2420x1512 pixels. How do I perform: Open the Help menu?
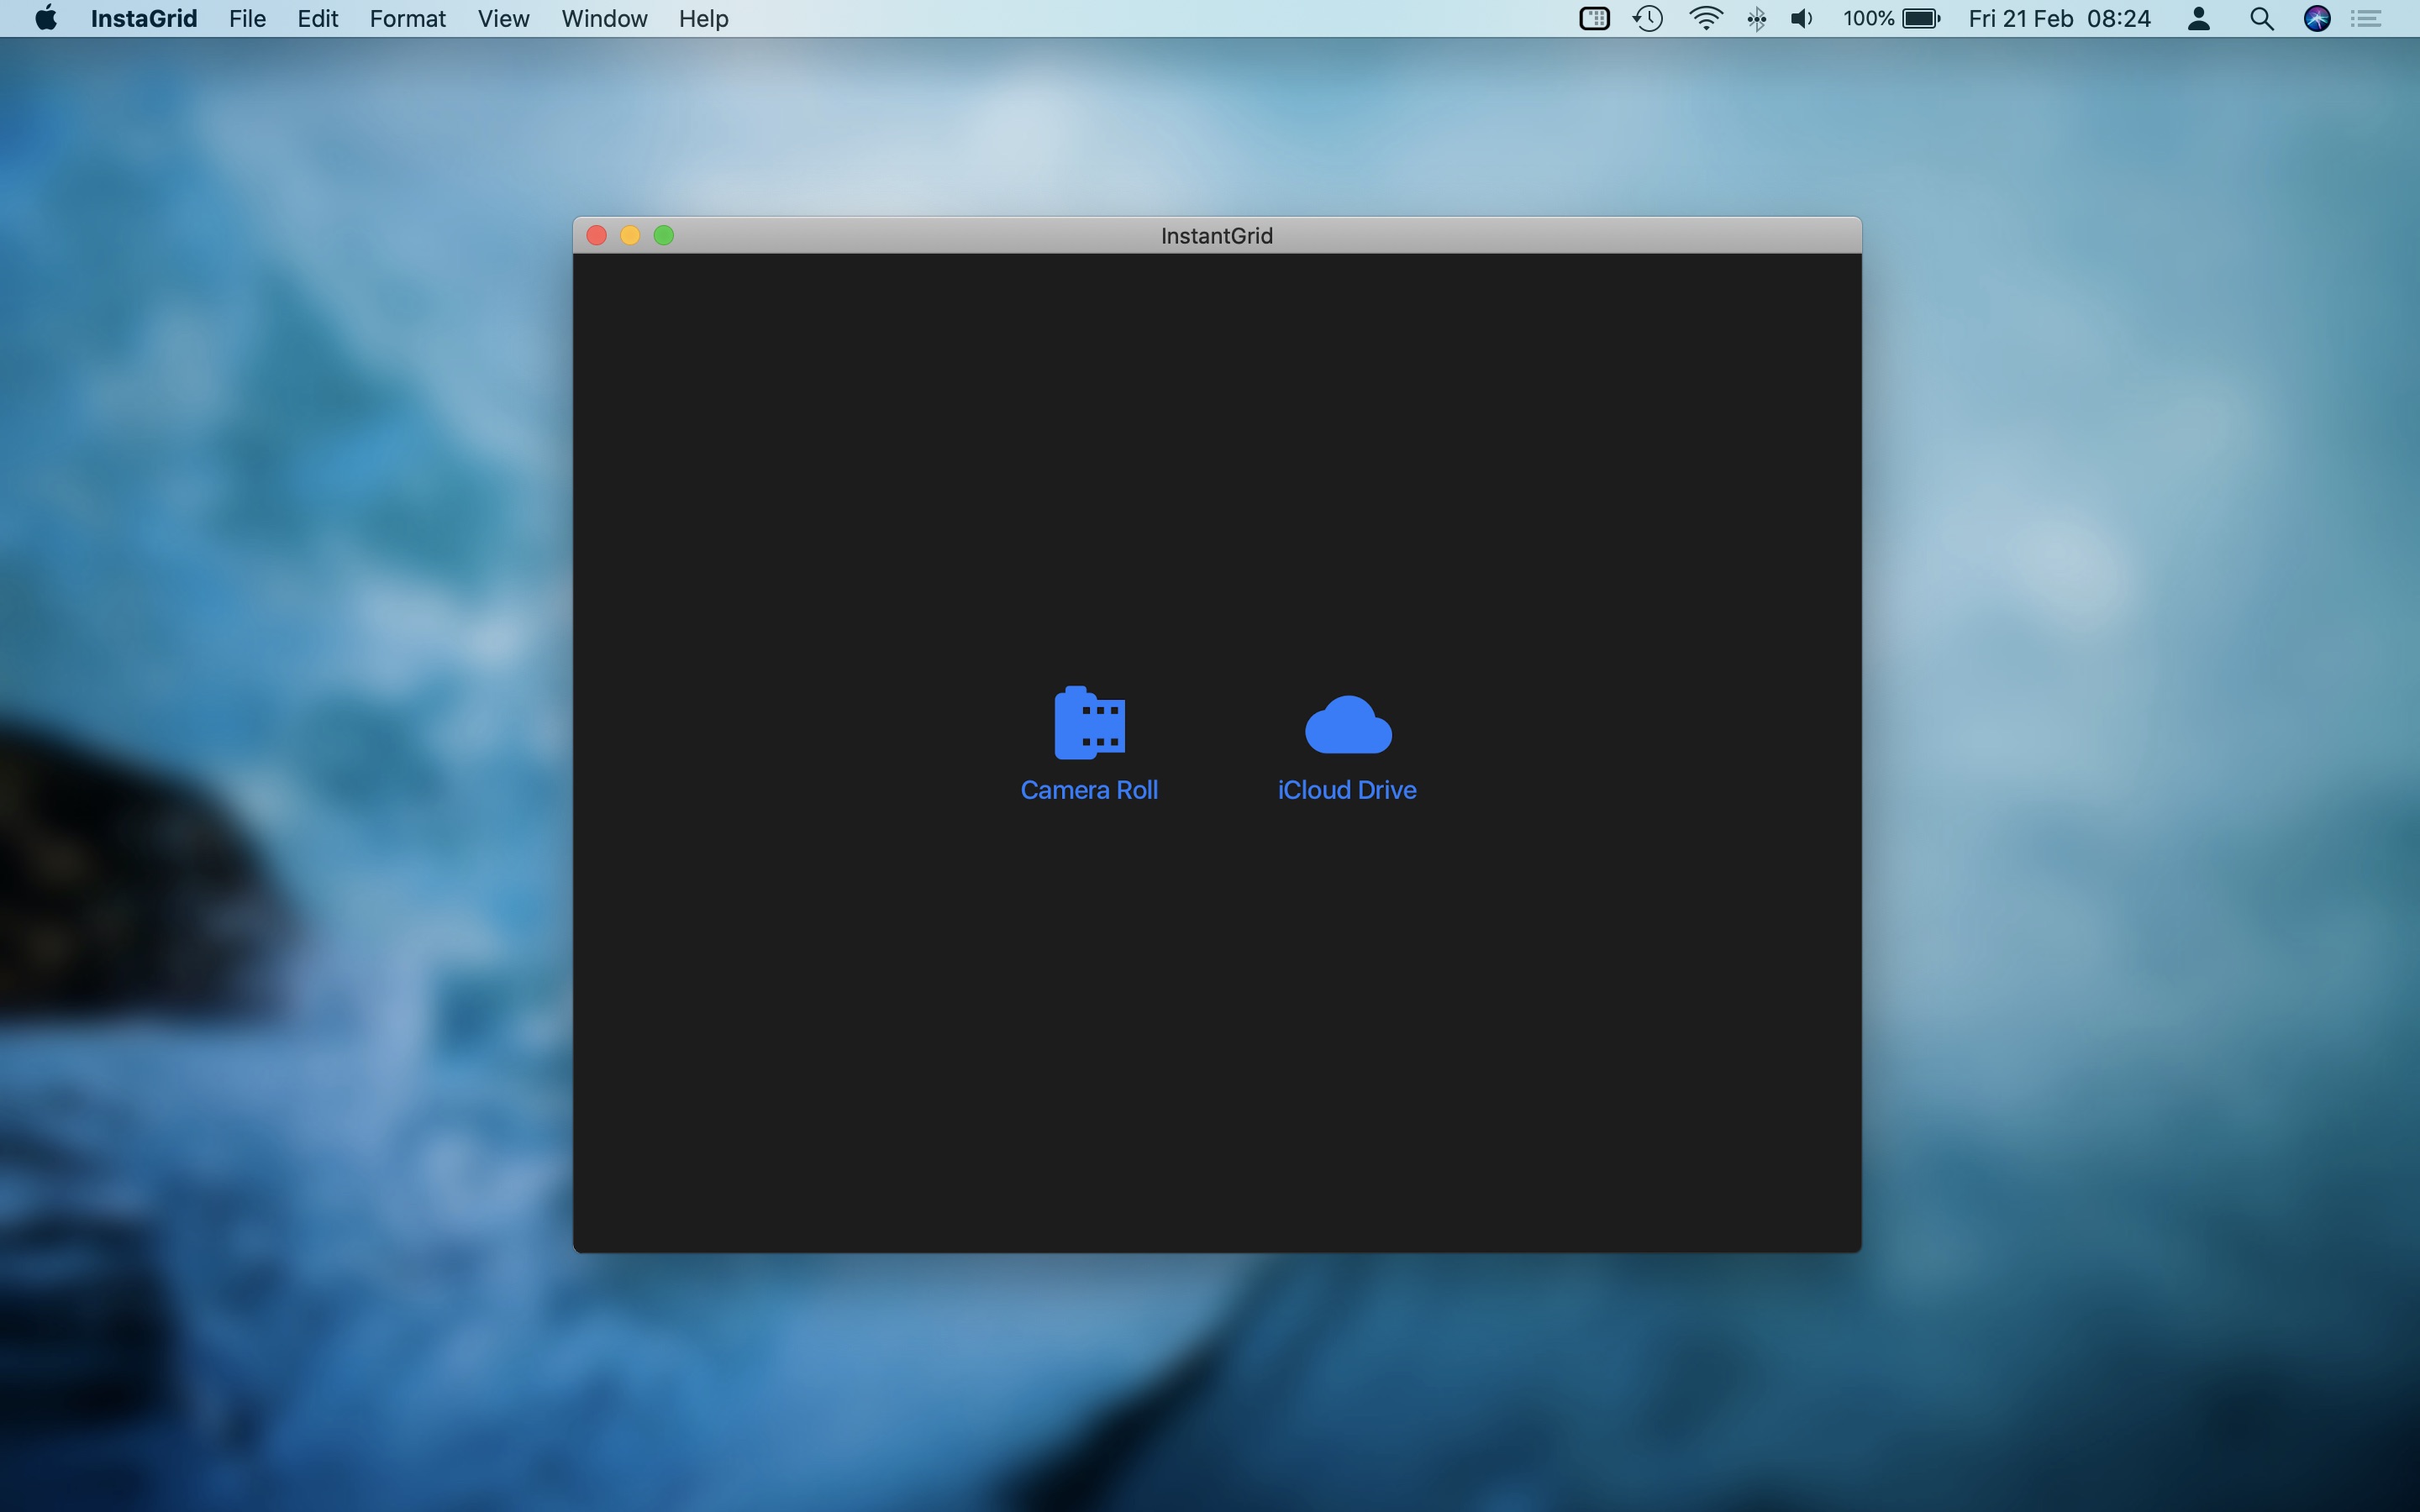703,19
